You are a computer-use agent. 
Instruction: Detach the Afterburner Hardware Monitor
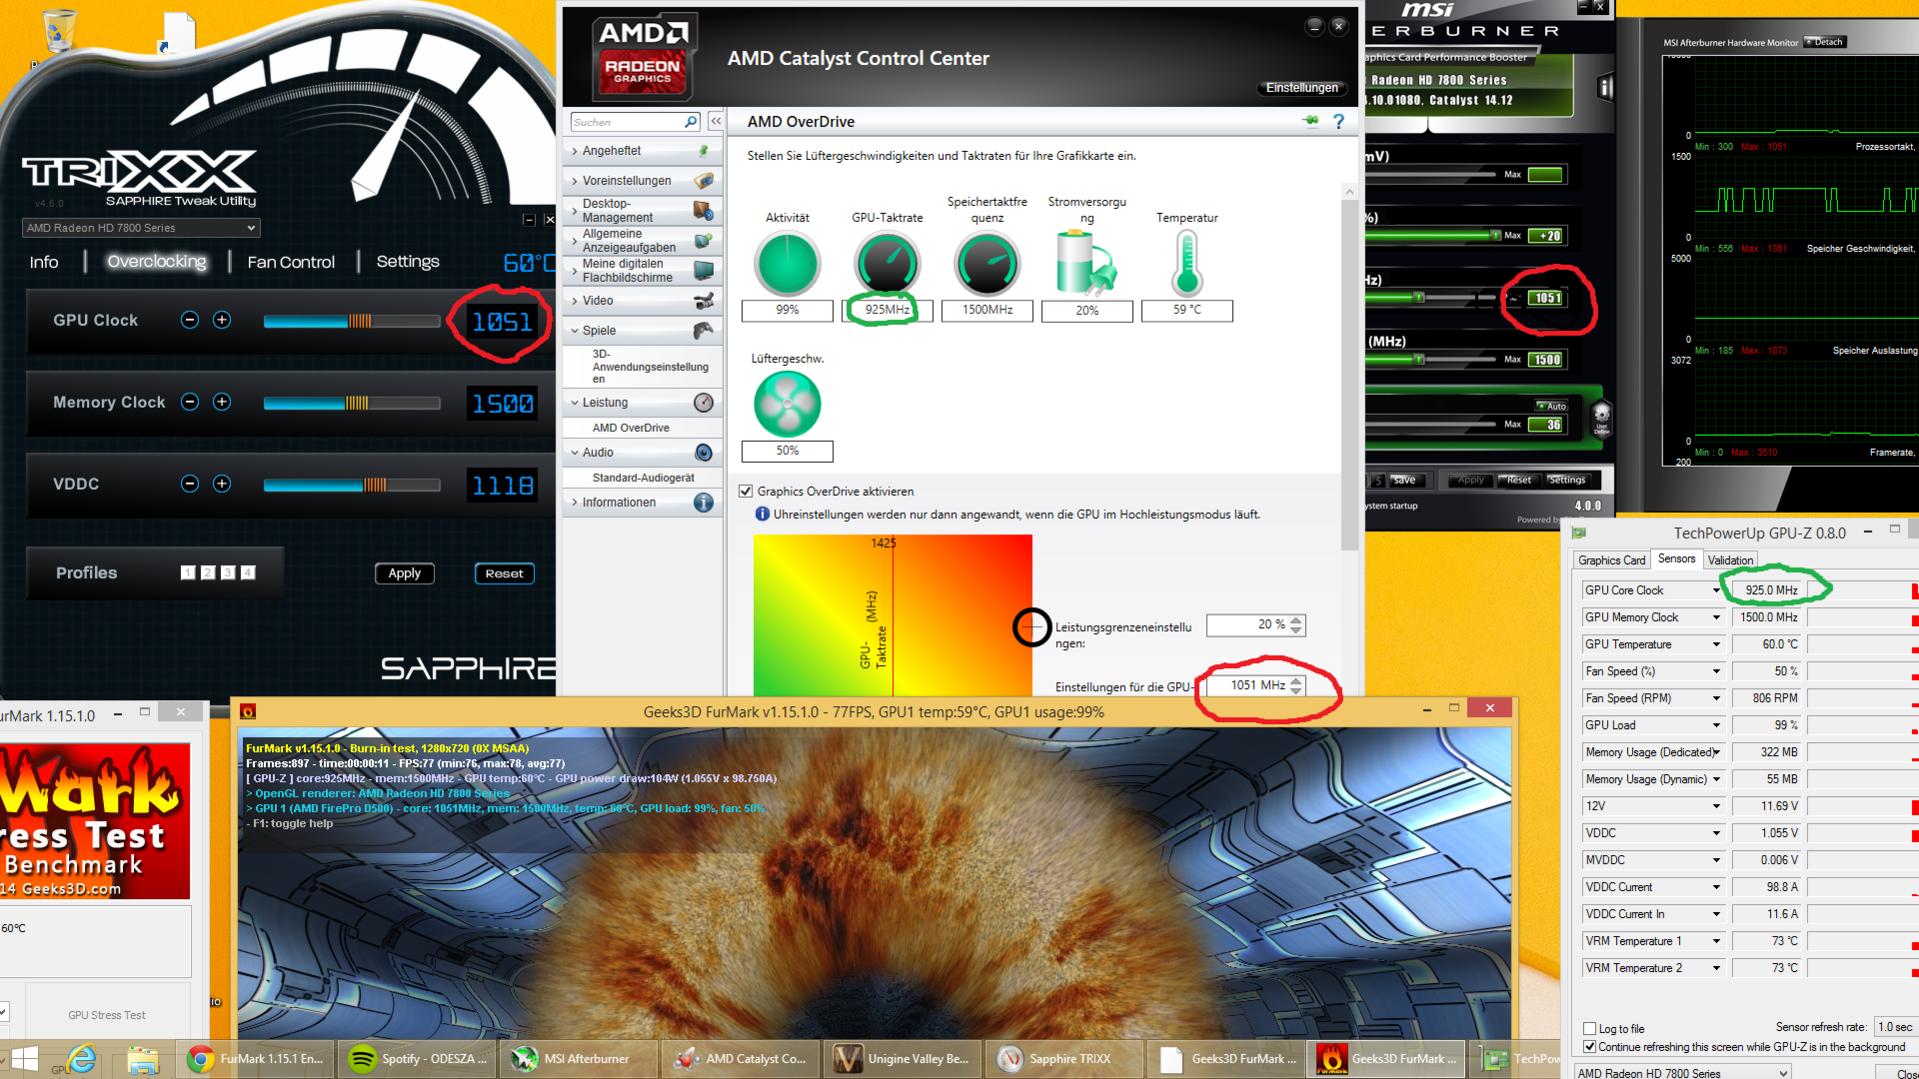pyautogui.click(x=1826, y=42)
